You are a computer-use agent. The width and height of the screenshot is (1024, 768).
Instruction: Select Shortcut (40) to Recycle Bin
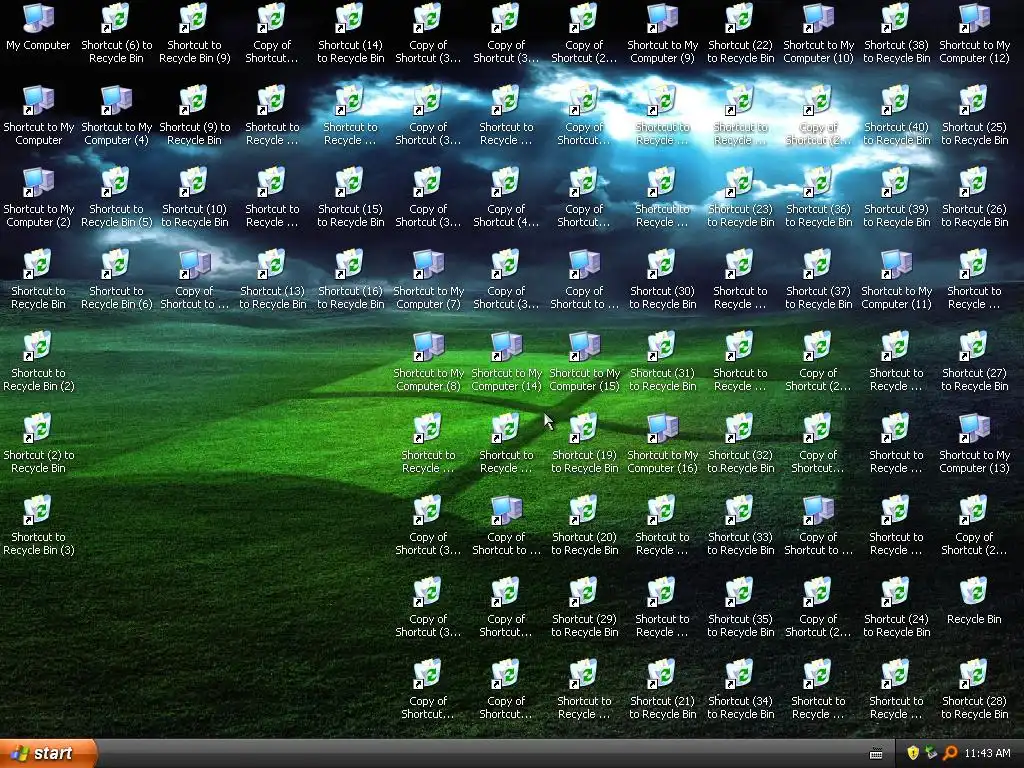tap(896, 116)
